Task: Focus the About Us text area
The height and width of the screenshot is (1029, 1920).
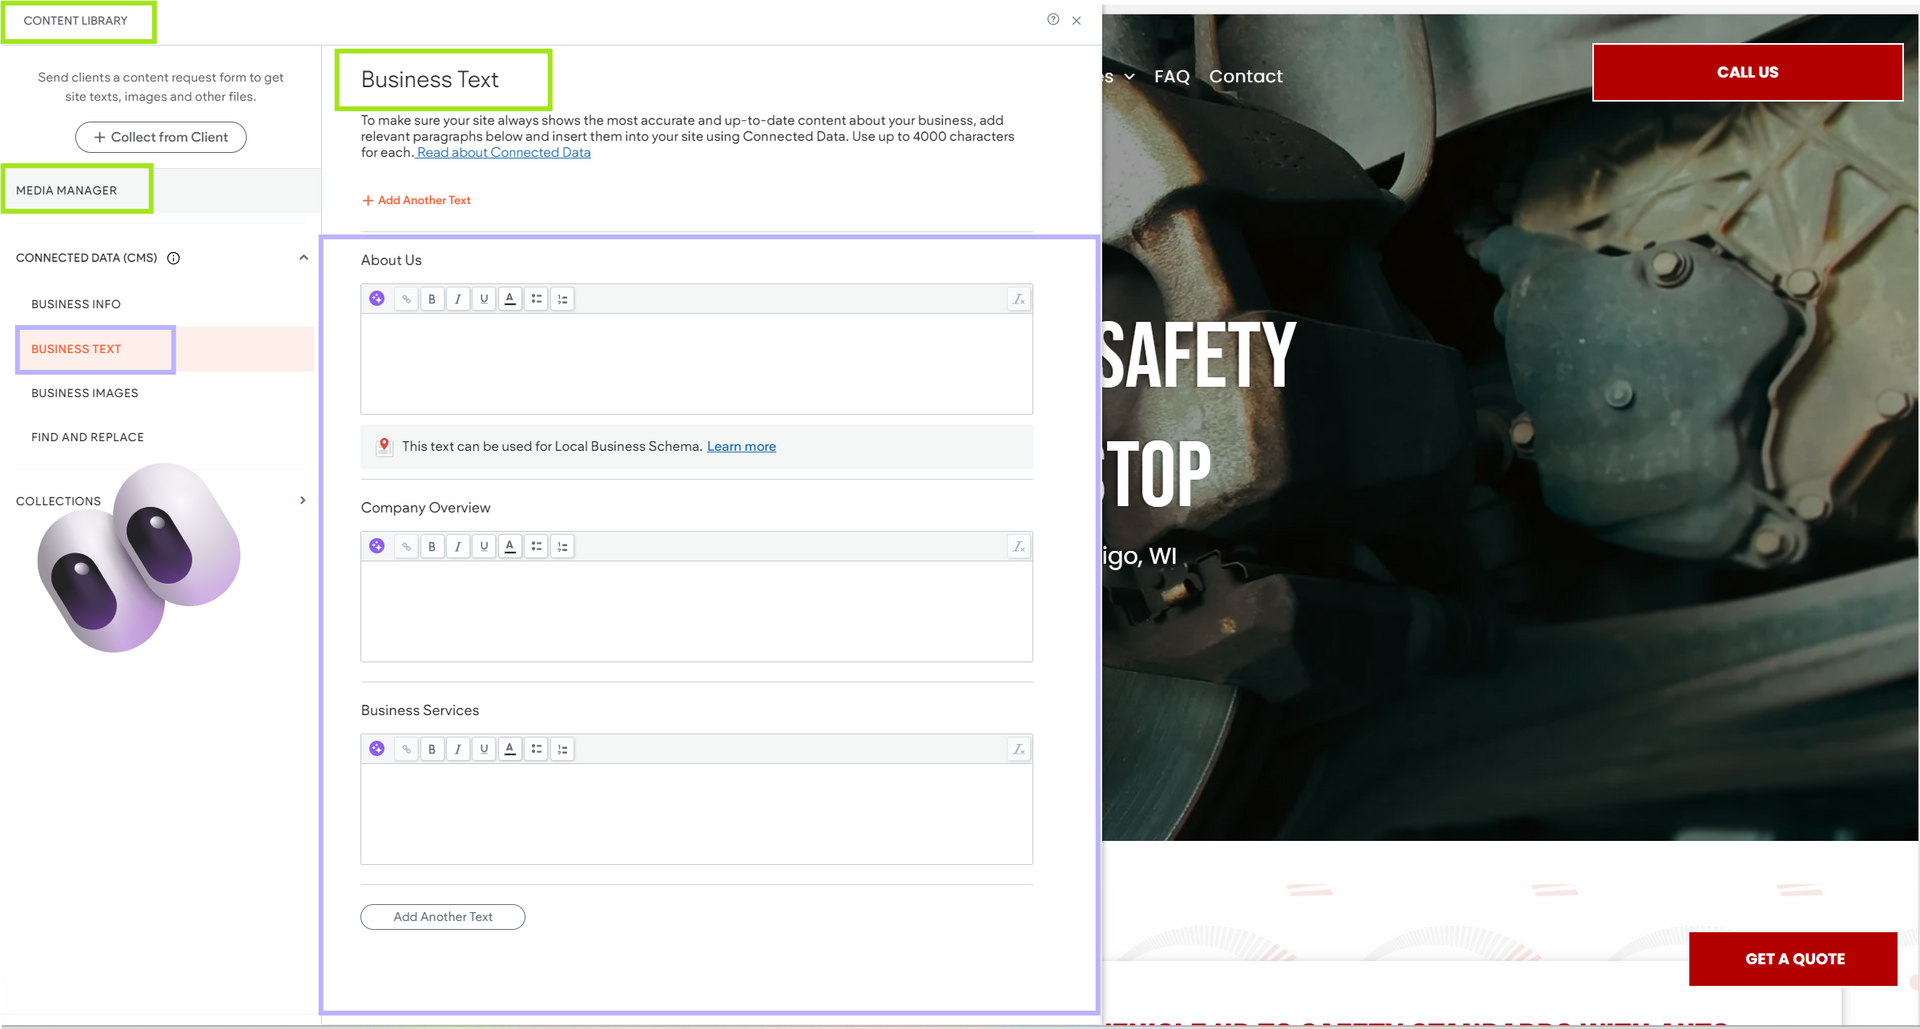Action: click(x=697, y=364)
